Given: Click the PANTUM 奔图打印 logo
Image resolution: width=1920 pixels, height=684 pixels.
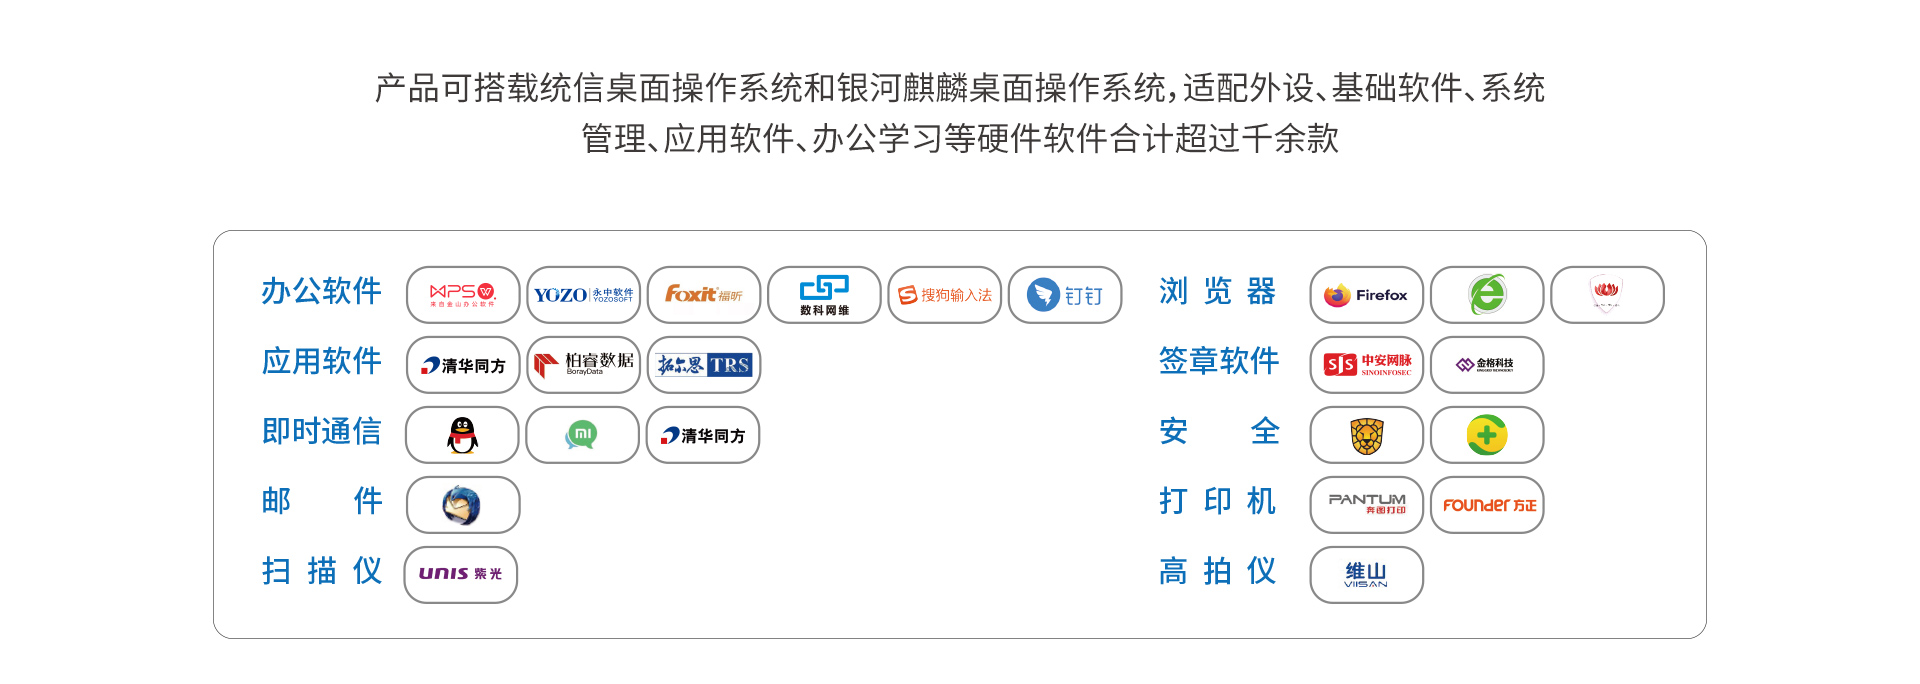Looking at the screenshot, I should 1366,505.
